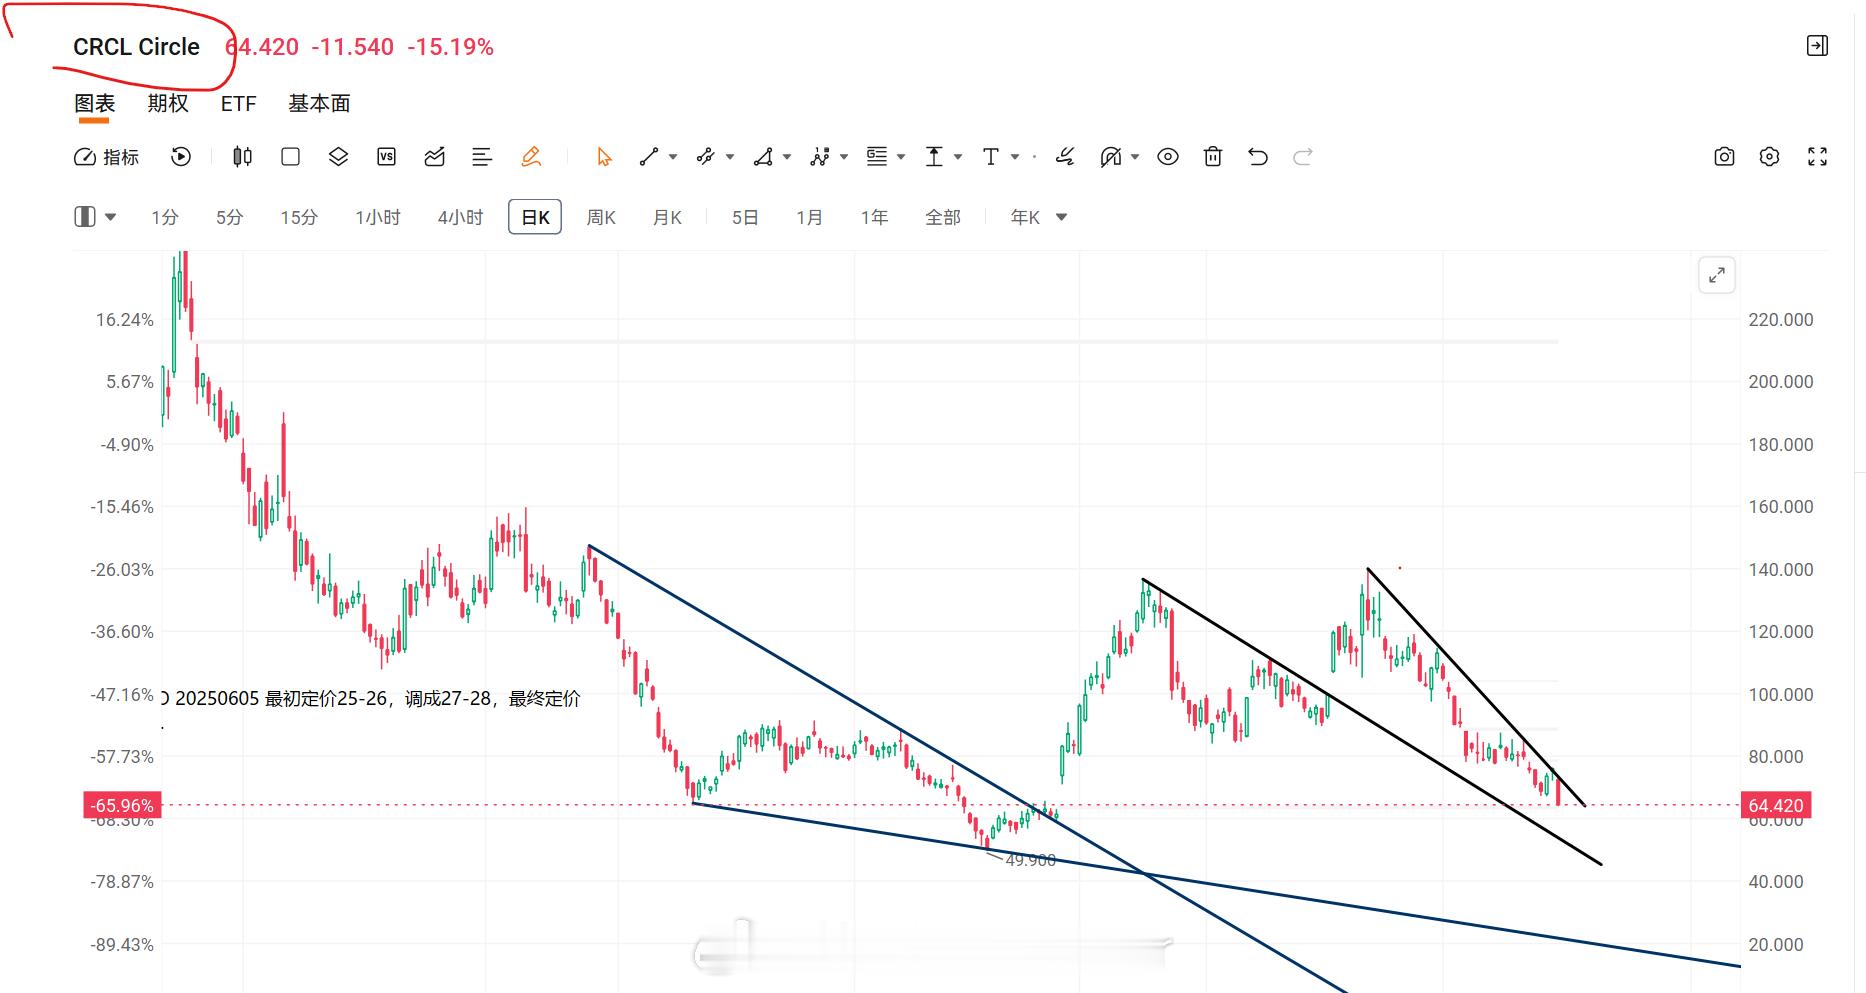Image resolution: width=1866 pixels, height=993 pixels.
Task: Expand the wave pattern dropdown arrow
Action: 844,157
